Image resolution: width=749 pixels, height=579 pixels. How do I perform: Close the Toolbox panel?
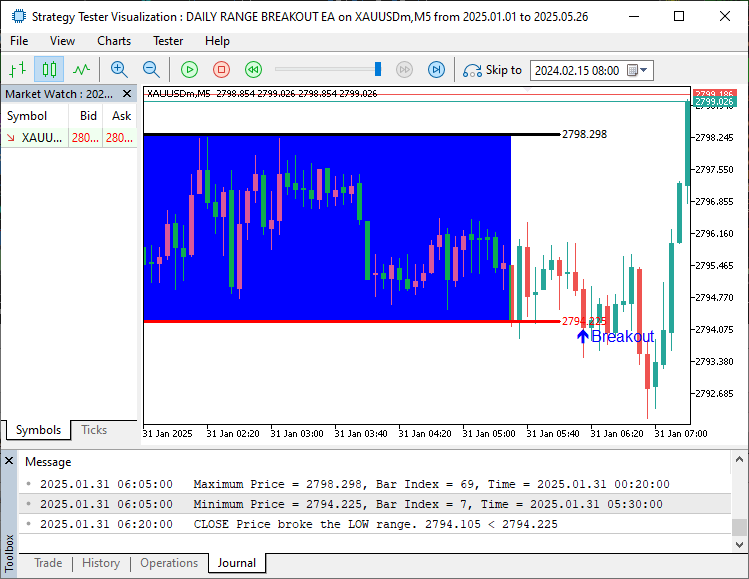pyautogui.click(x=9, y=461)
